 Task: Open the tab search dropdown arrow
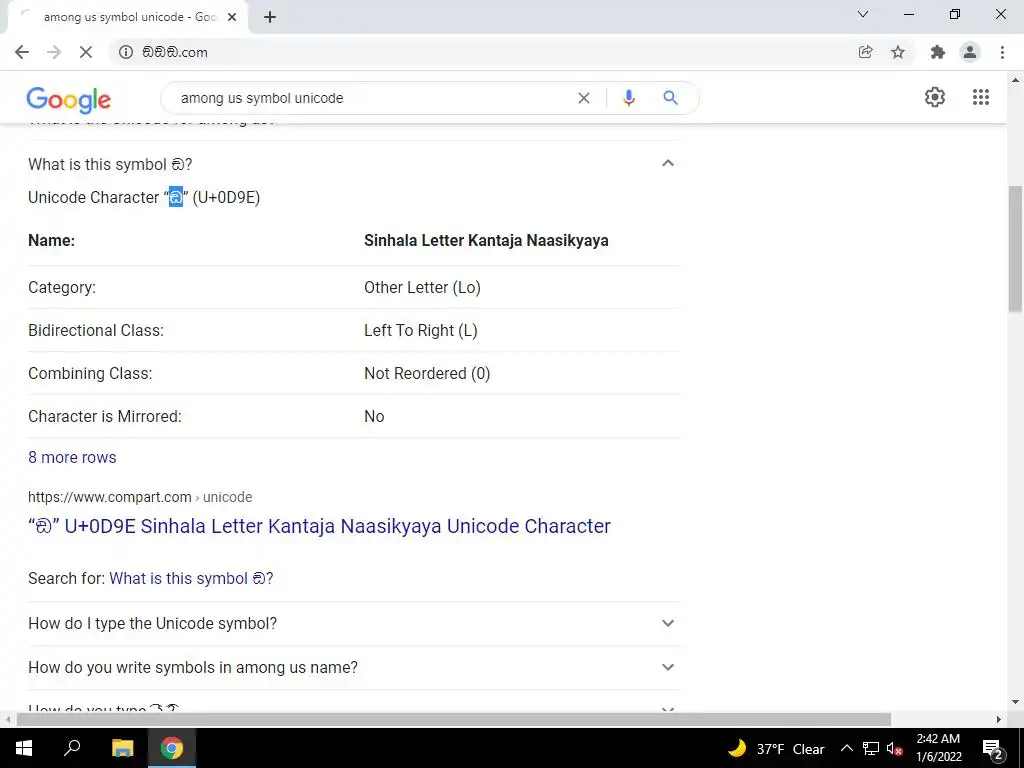click(863, 14)
